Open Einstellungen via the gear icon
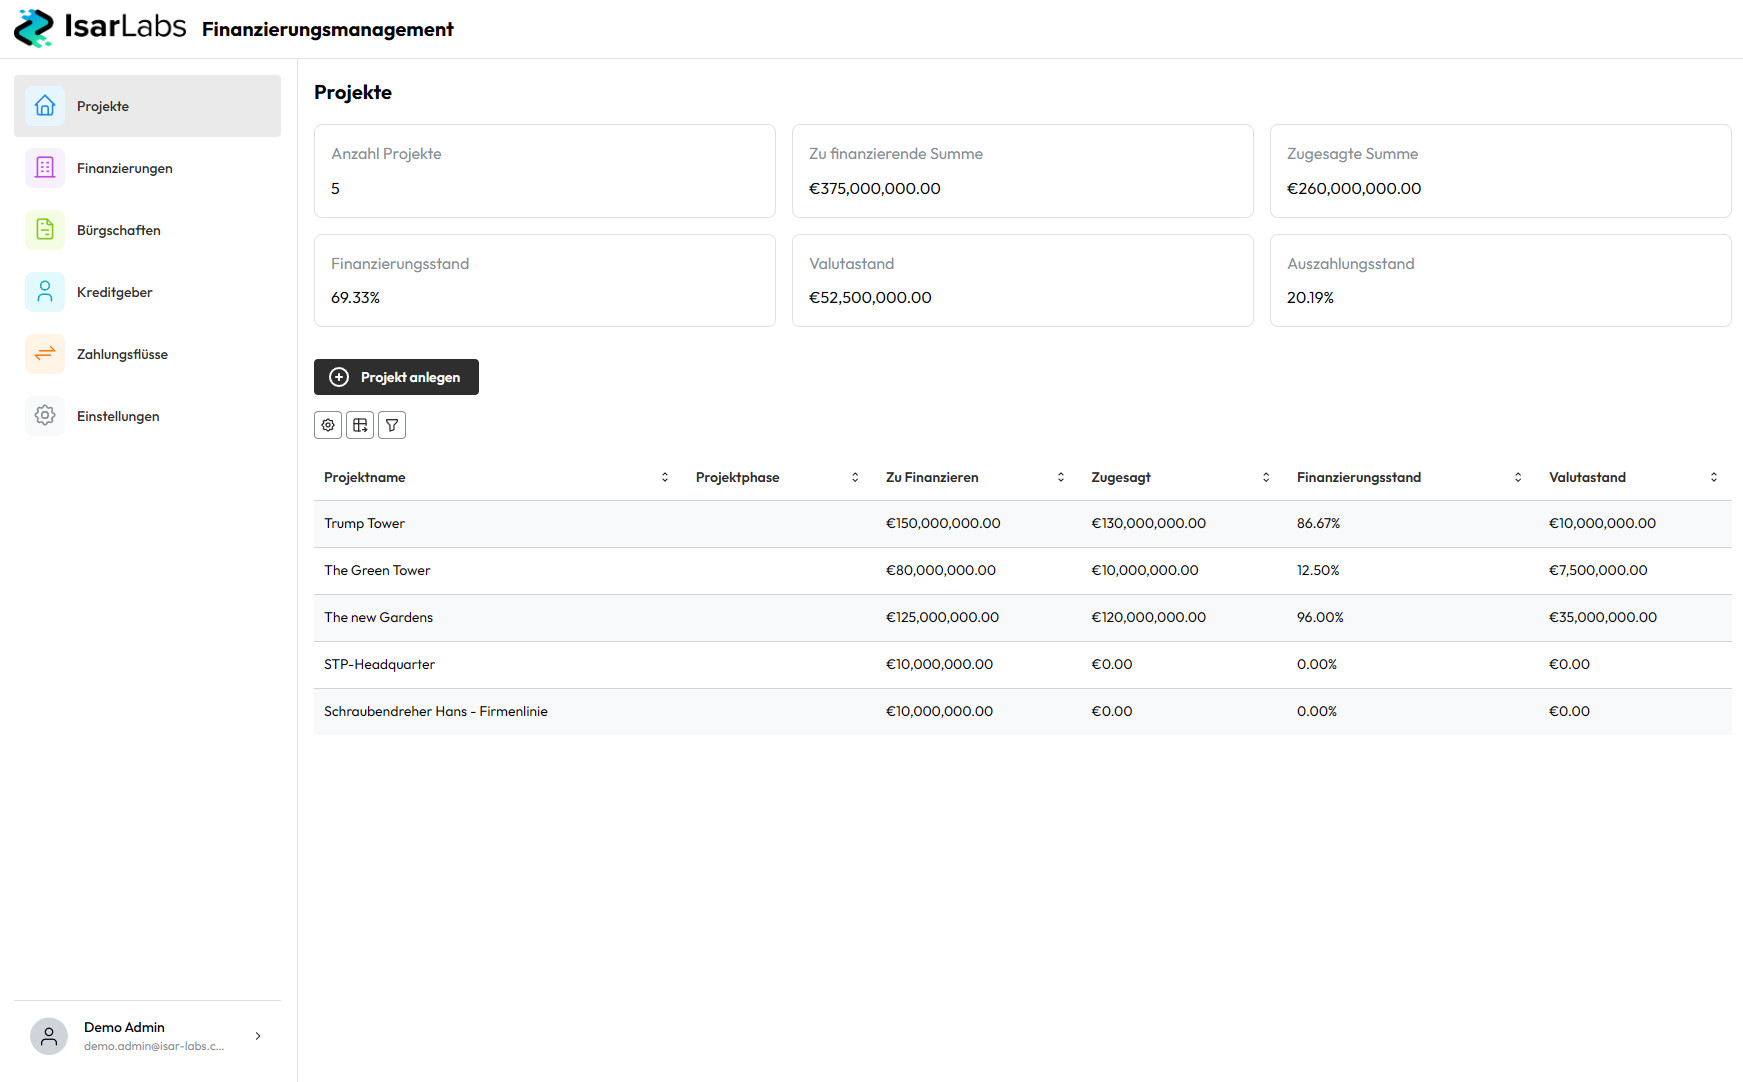Viewport: 1743px width, 1082px height. [45, 415]
